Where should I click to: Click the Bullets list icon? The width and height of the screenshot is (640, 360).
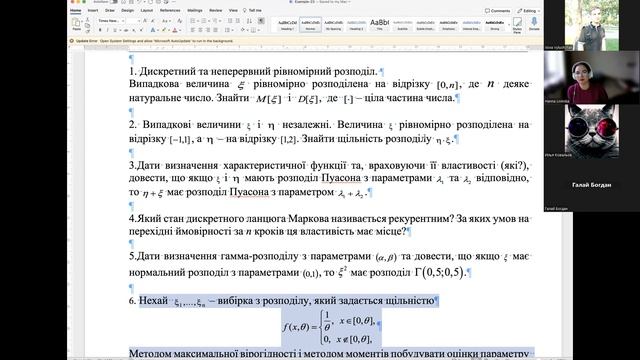click(193, 20)
